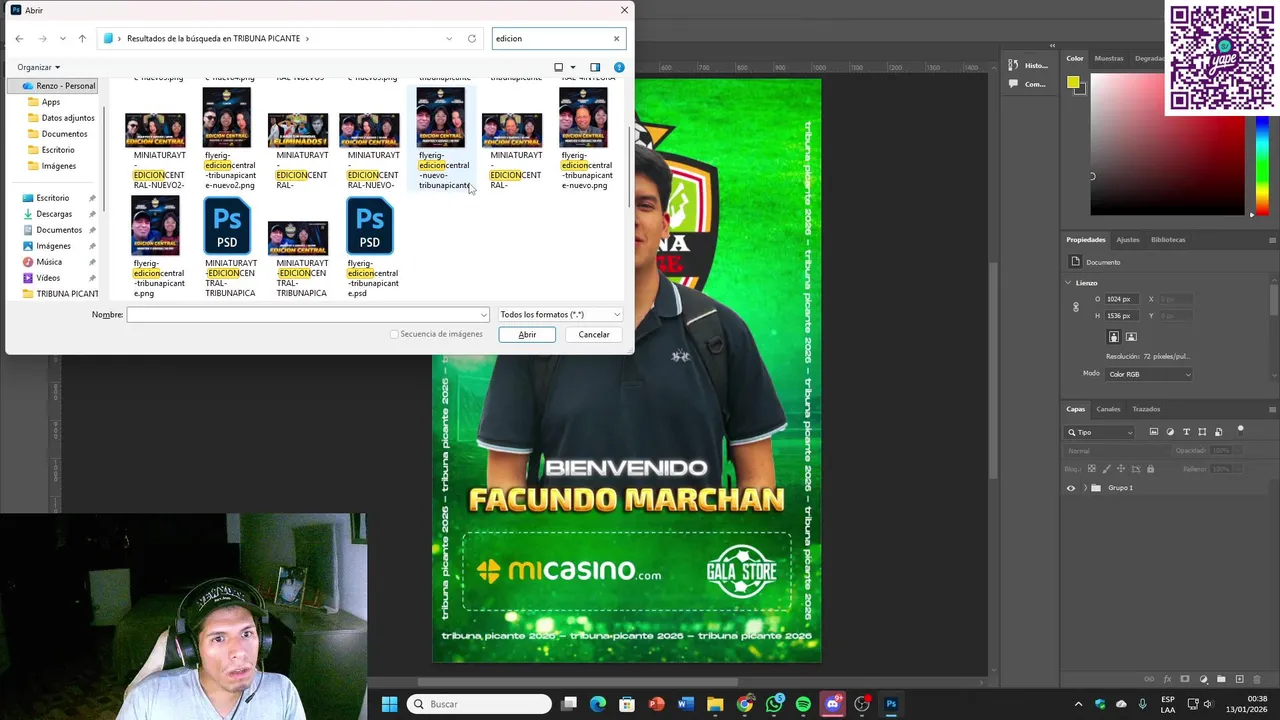This screenshot has width=1280, height=720.
Task: Filter layers by type (T) icon
Action: click(x=1186, y=432)
